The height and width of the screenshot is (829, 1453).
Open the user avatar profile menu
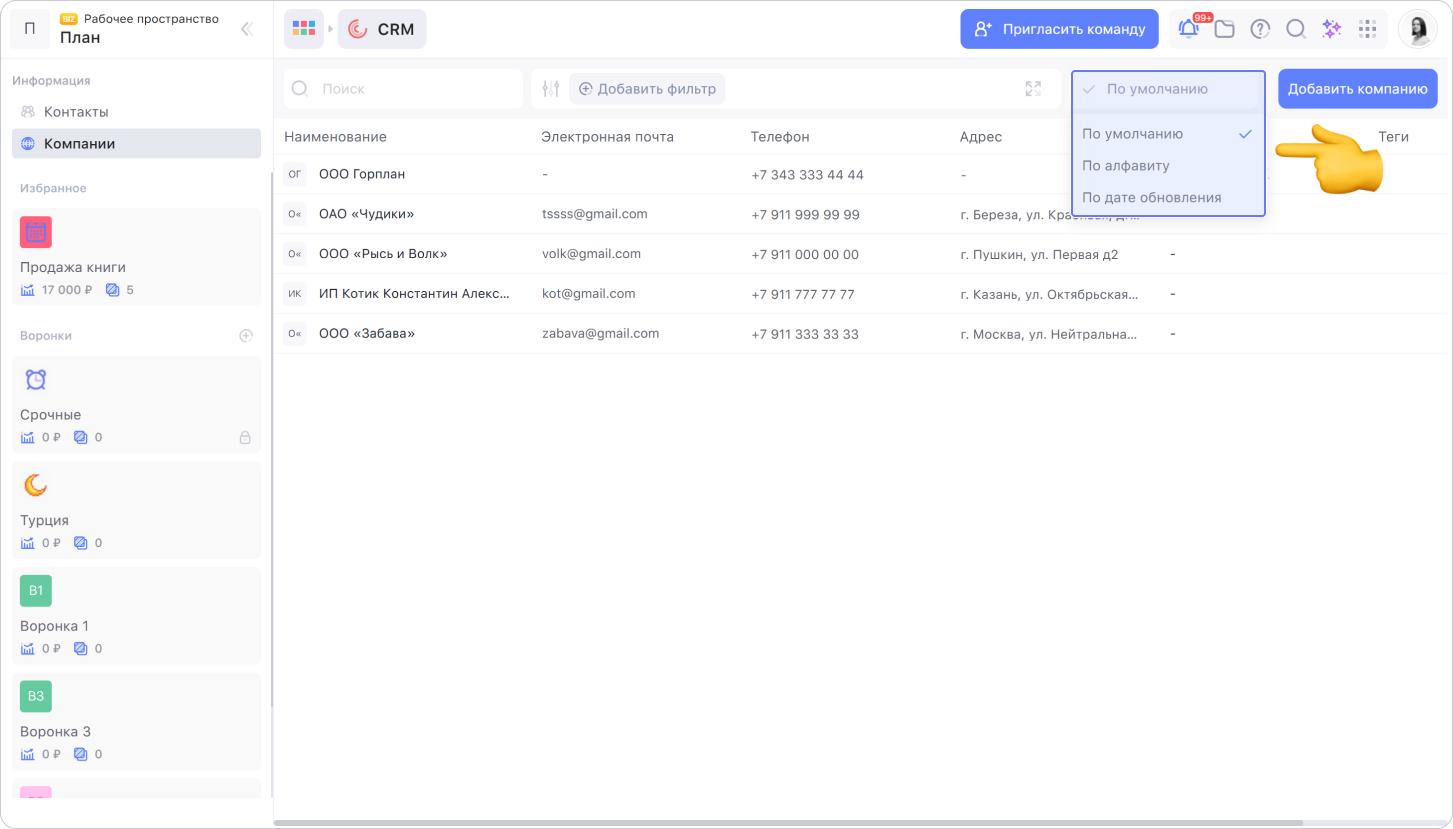click(x=1417, y=29)
